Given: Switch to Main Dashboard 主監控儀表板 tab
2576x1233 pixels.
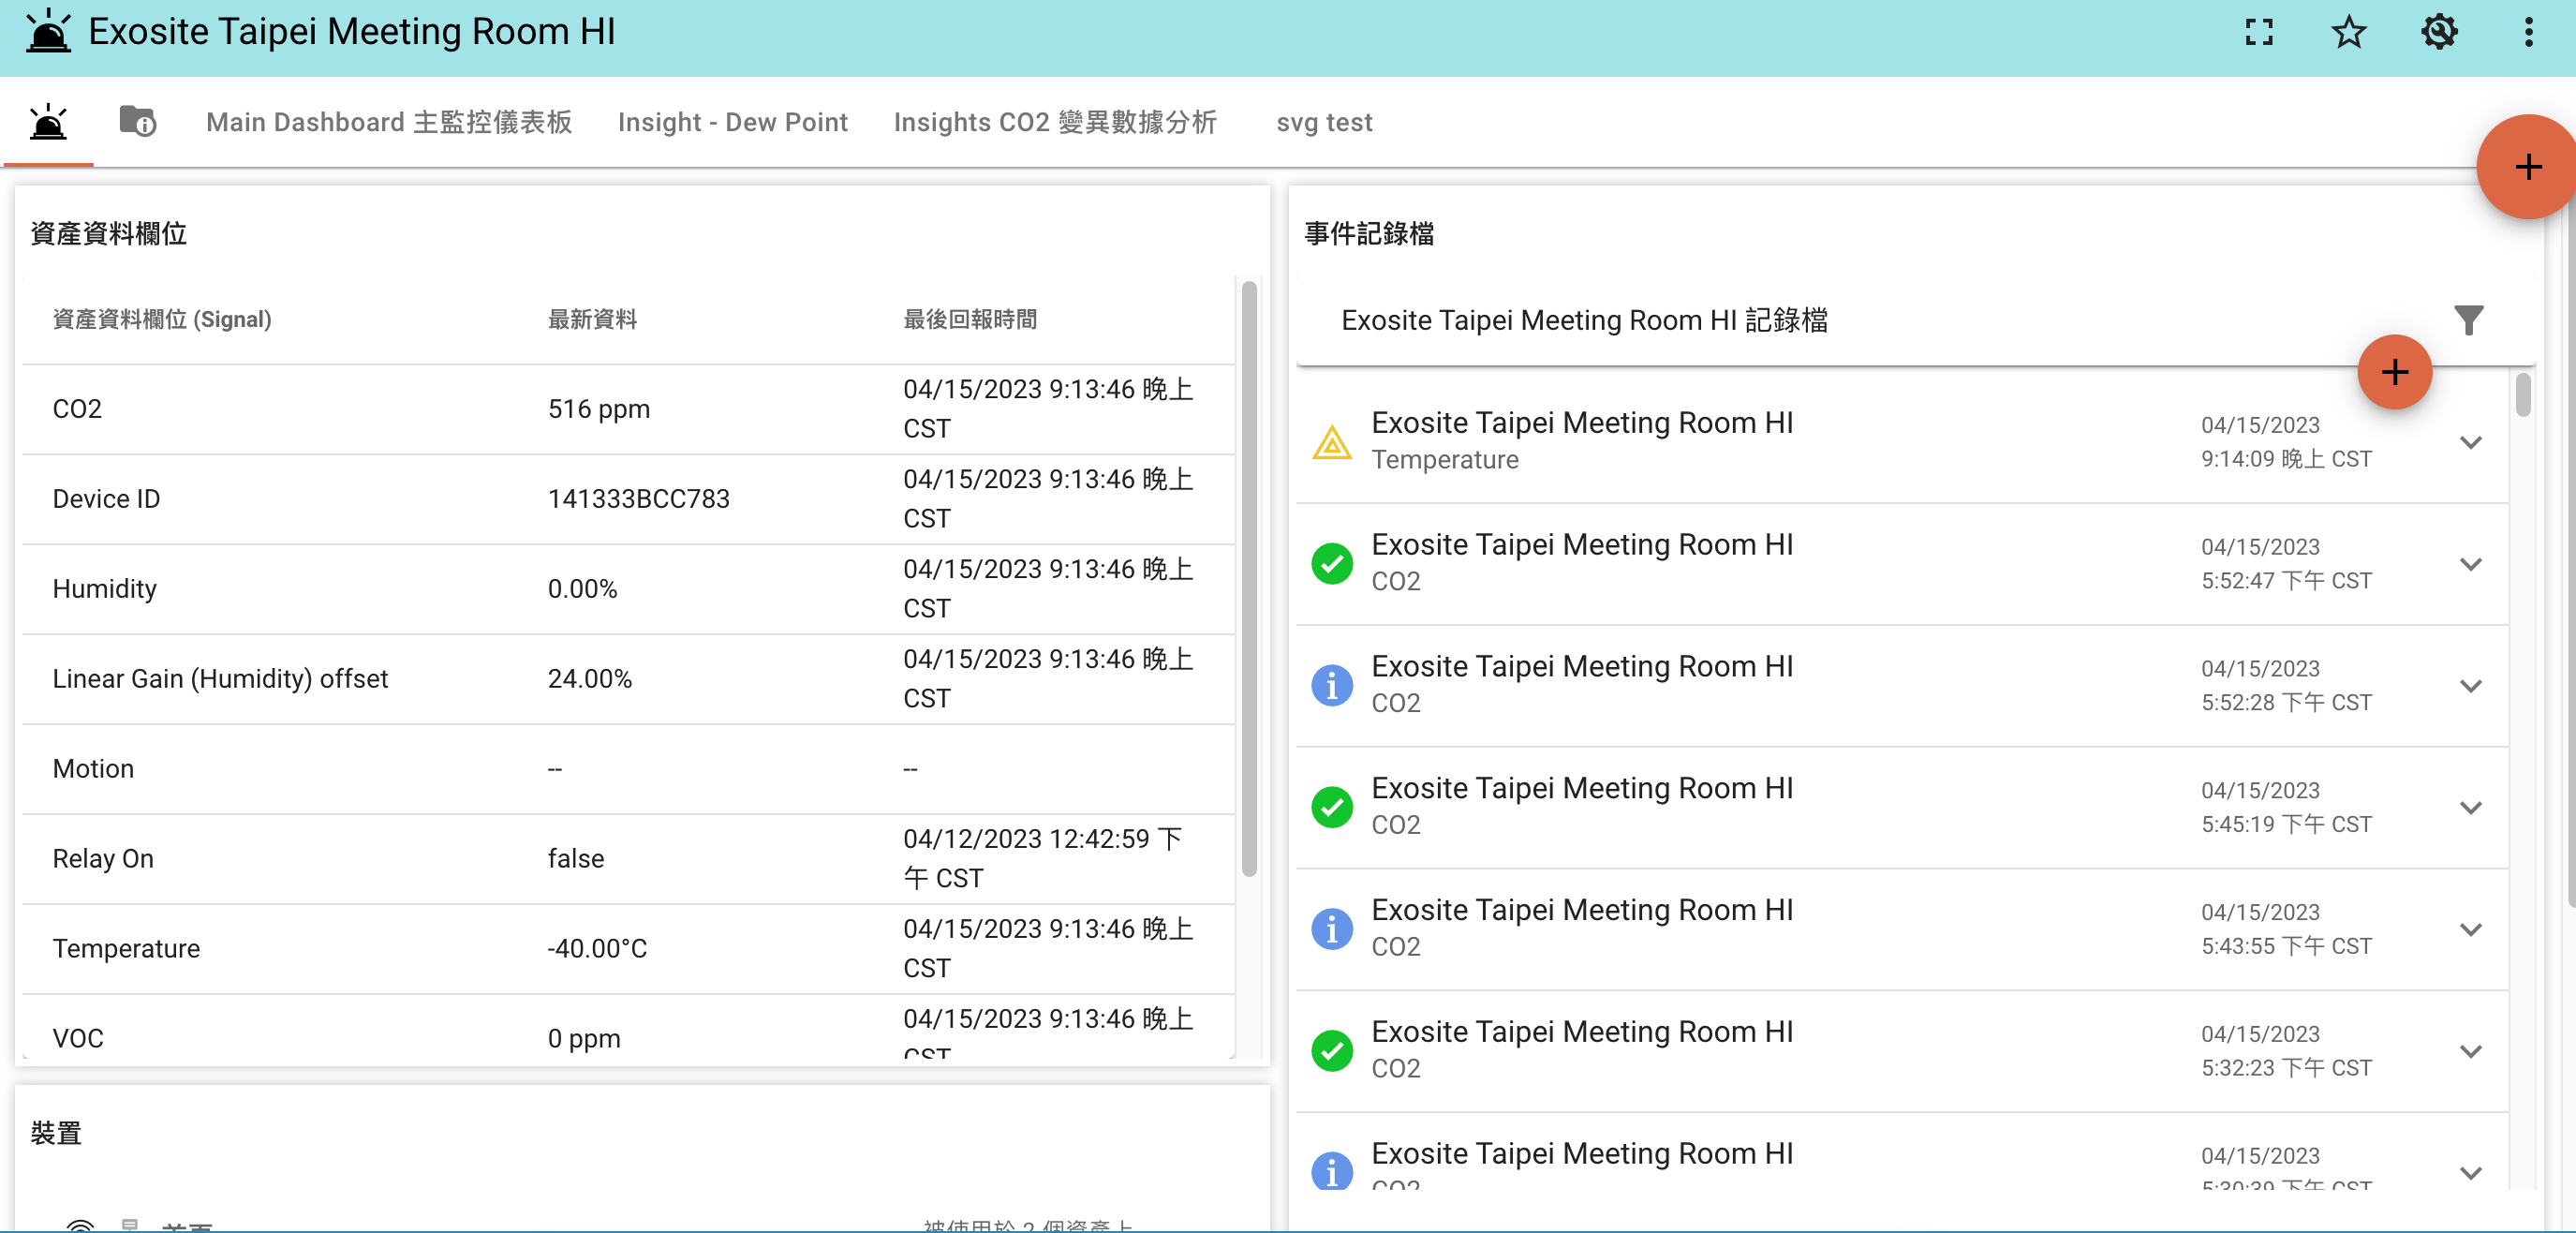Looking at the screenshot, I should 389,122.
